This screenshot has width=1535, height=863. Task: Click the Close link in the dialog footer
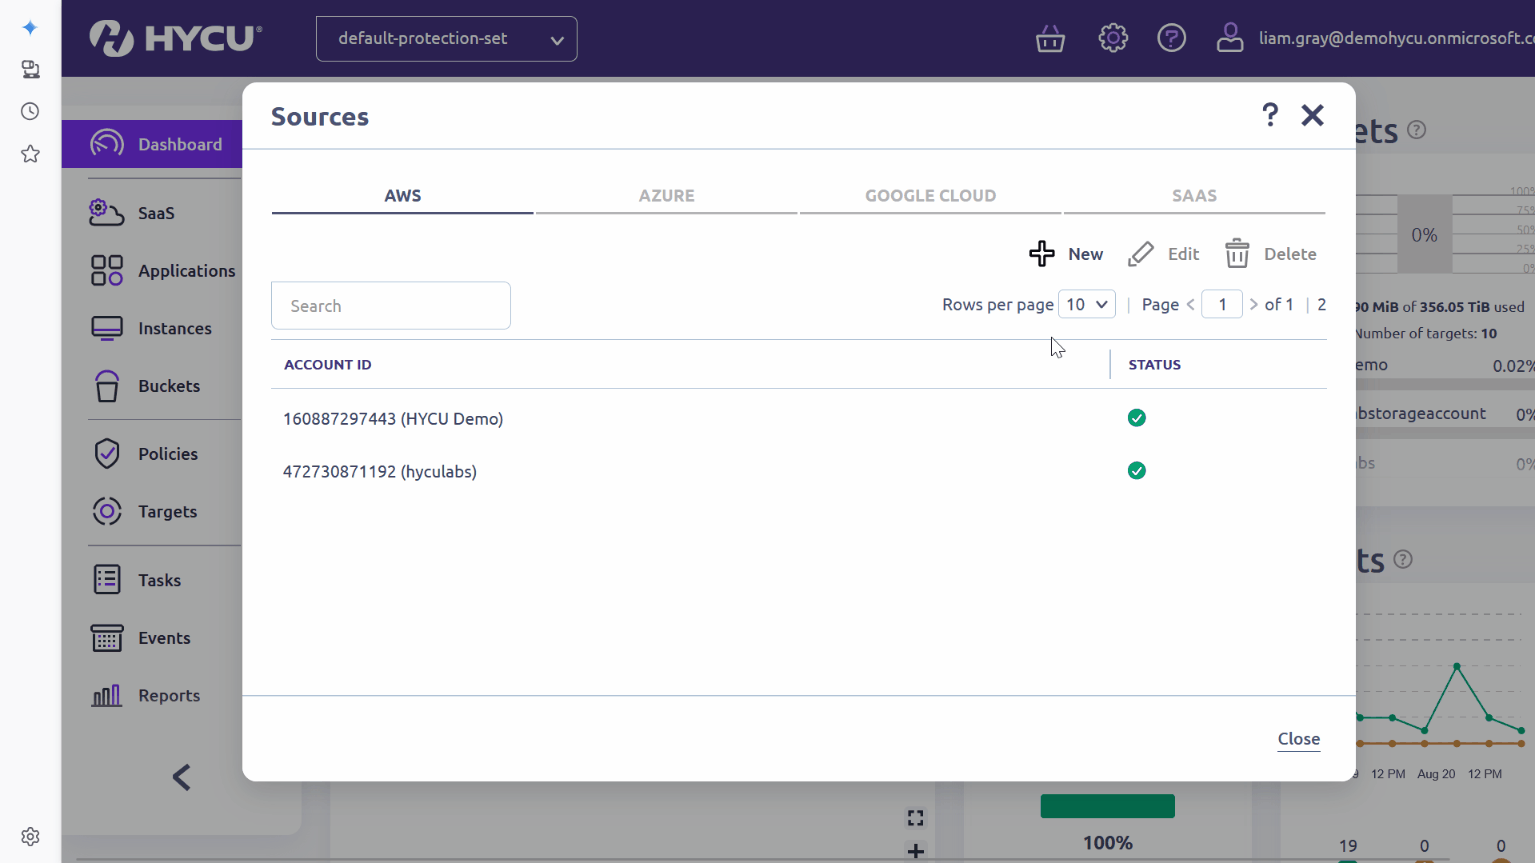coord(1299,739)
